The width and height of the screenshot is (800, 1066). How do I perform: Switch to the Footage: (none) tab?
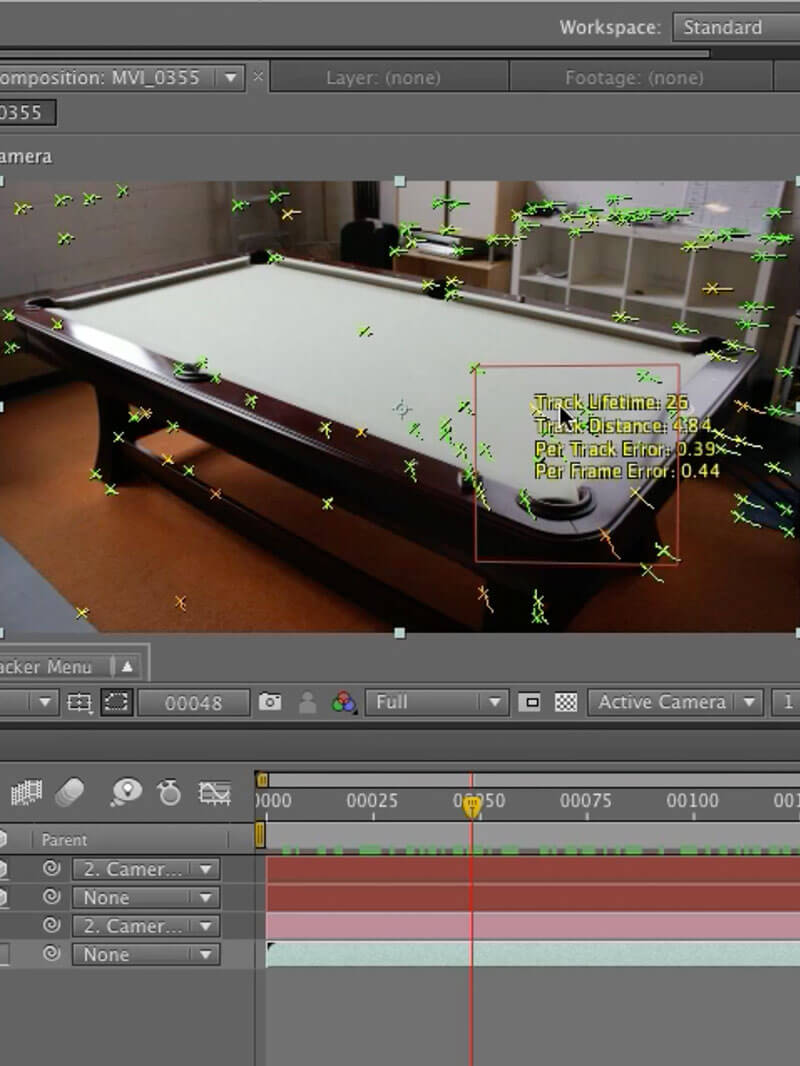(x=634, y=77)
